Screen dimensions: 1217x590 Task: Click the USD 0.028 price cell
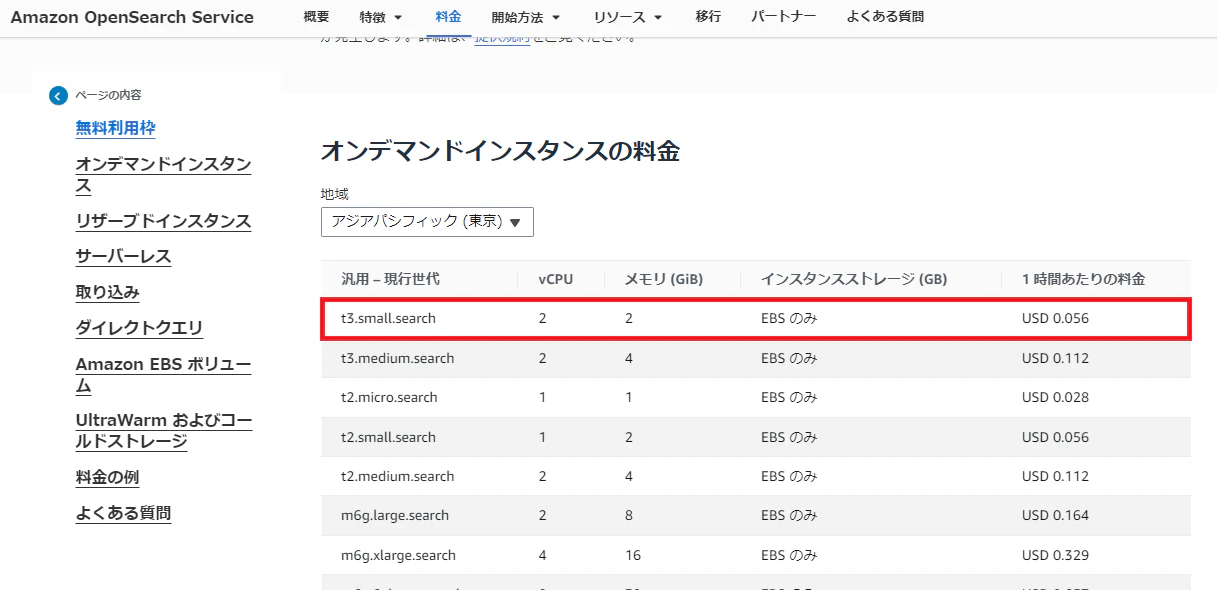pyautogui.click(x=1055, y=397)
